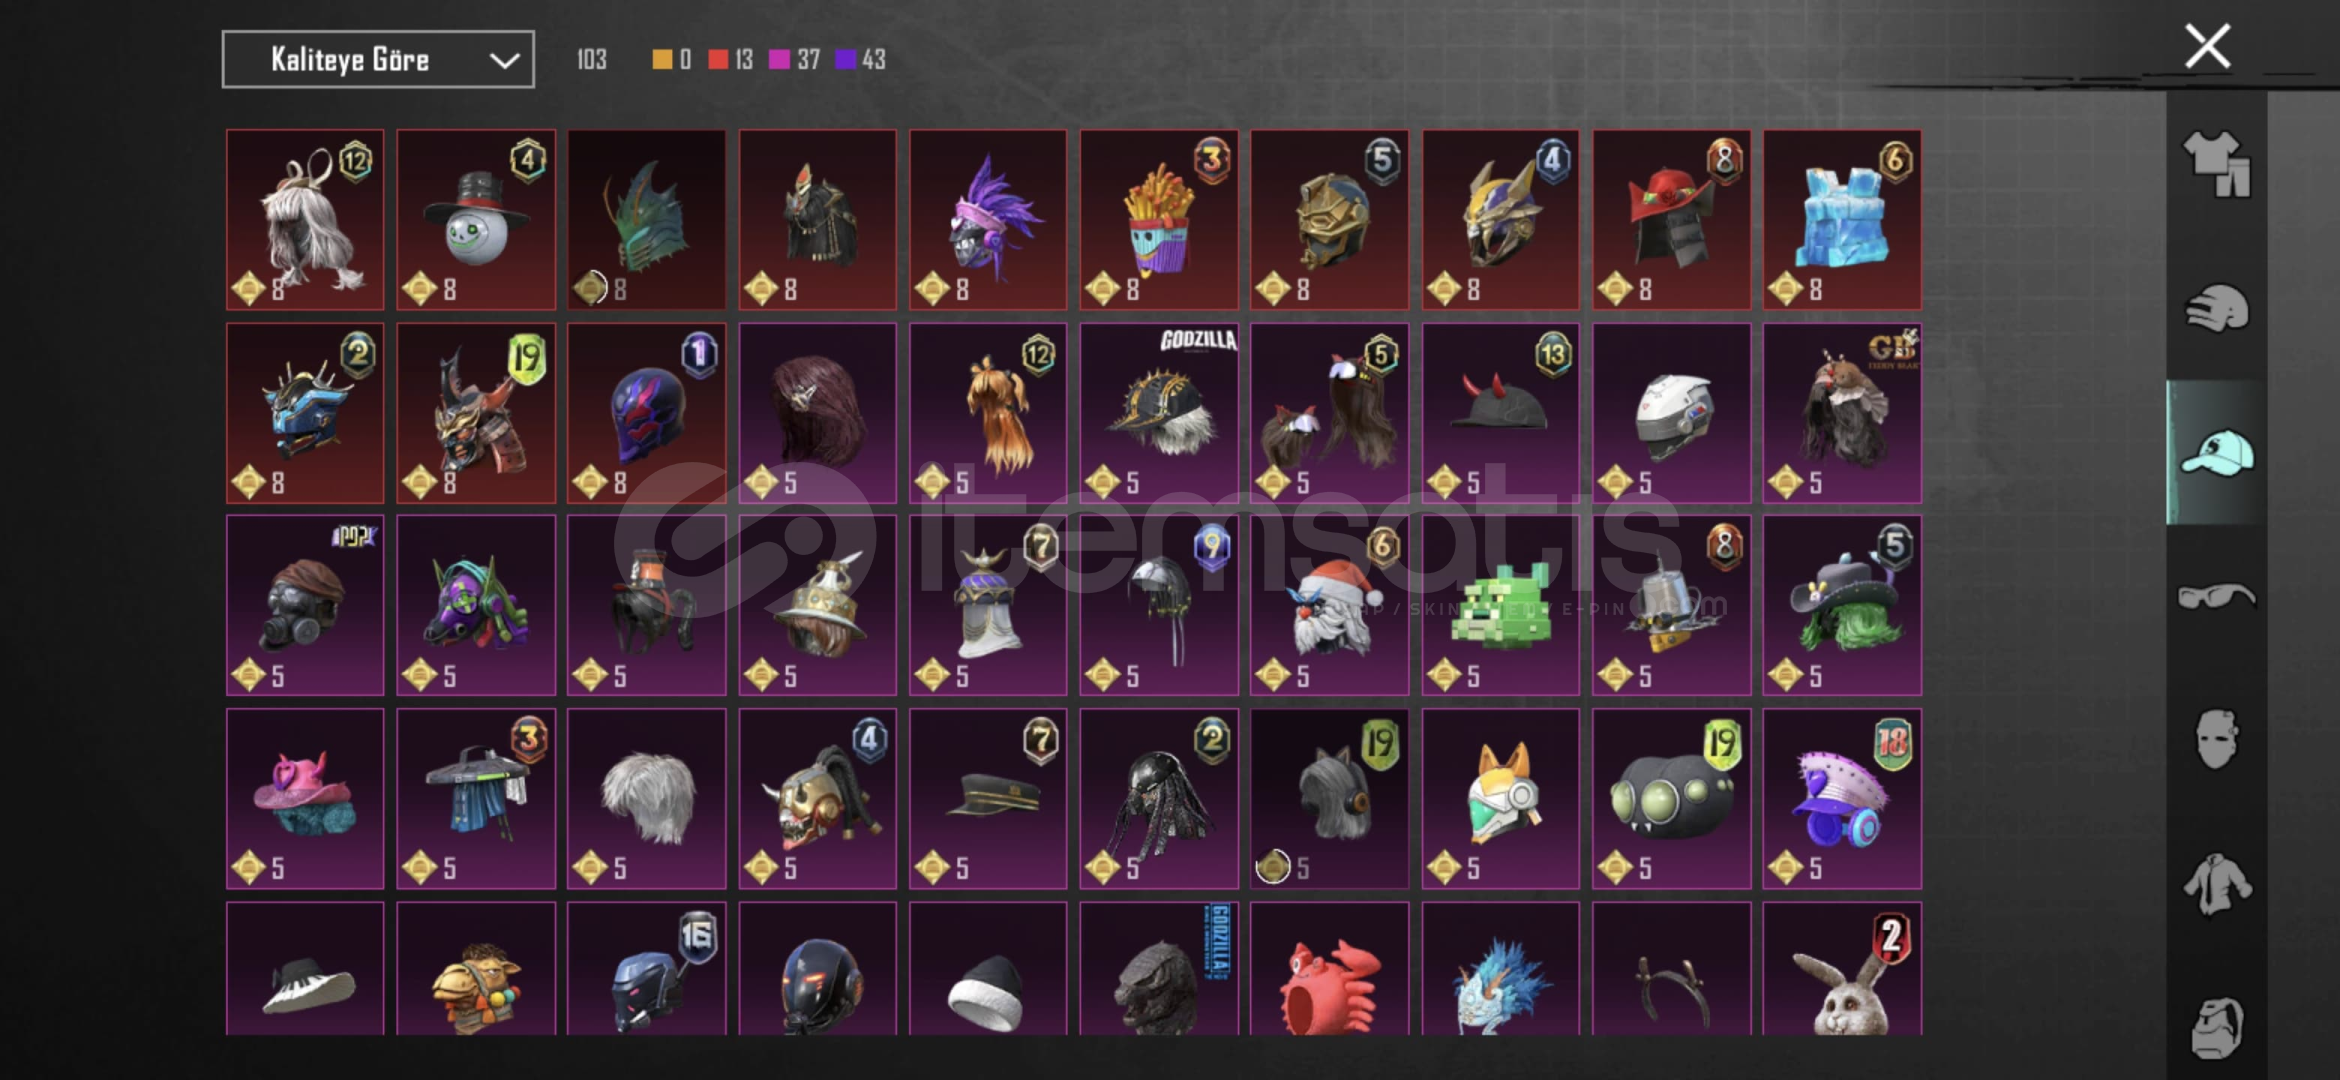Select the white rabbit head item
The width and height of the screenshot is (2340, 1080).
click(1842, 969)
